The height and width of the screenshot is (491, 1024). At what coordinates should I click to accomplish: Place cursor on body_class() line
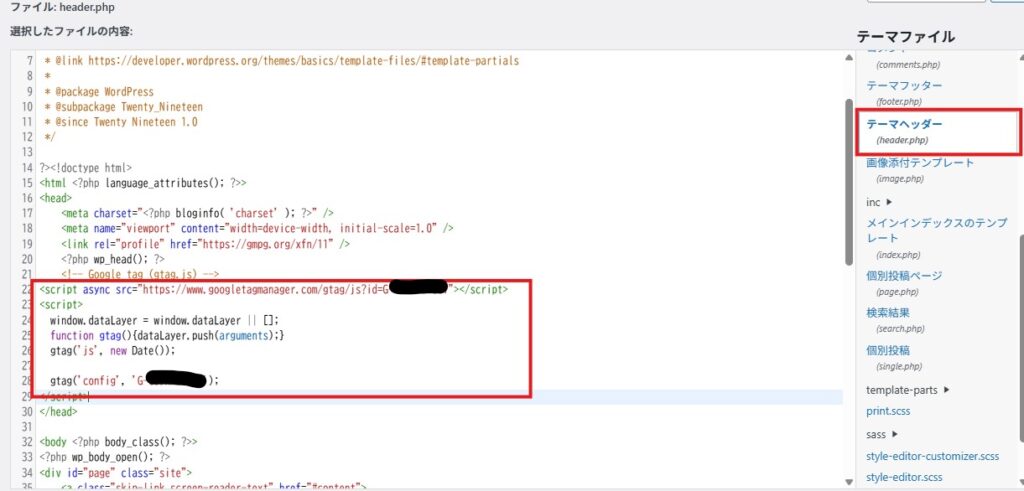click(x=118, y=441)
